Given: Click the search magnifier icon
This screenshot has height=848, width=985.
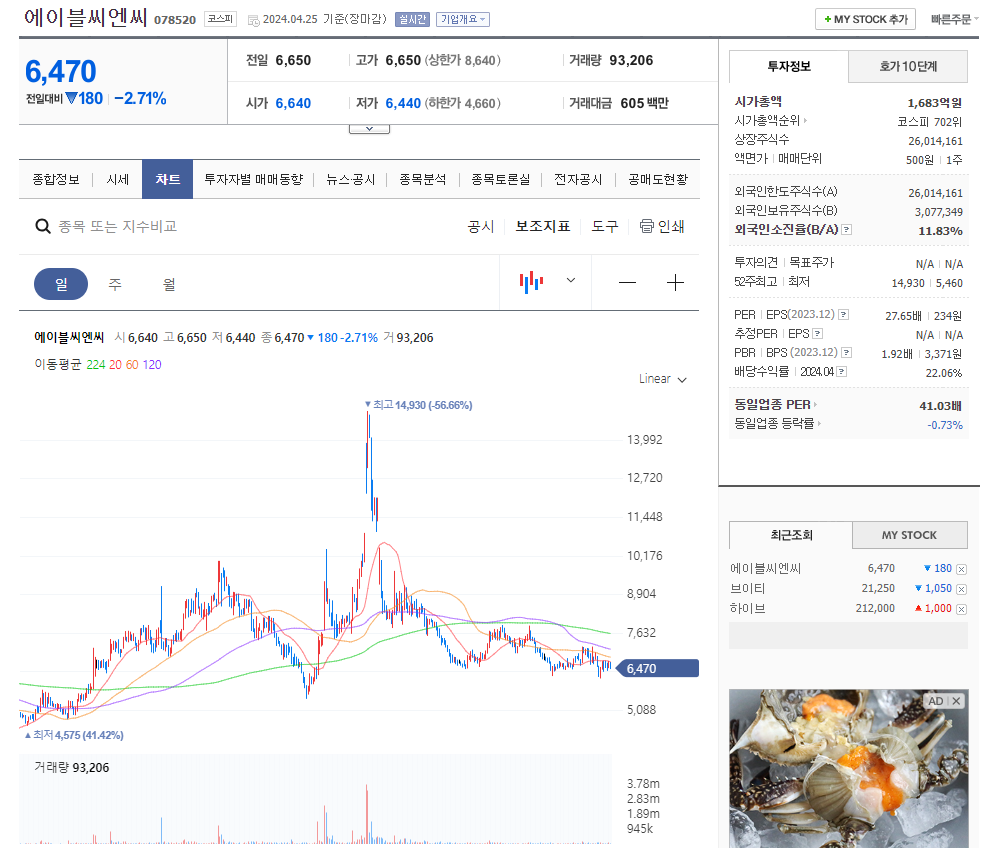Looking at the screenshot, I should (x=42, y=226).
